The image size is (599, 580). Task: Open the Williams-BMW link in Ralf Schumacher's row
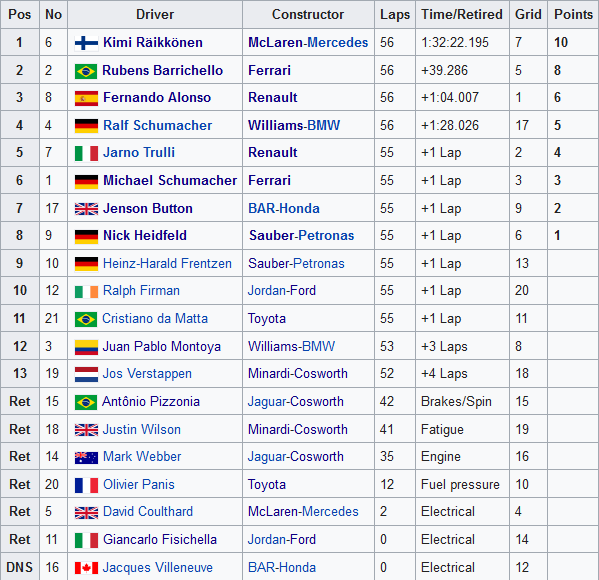[294, 125]
